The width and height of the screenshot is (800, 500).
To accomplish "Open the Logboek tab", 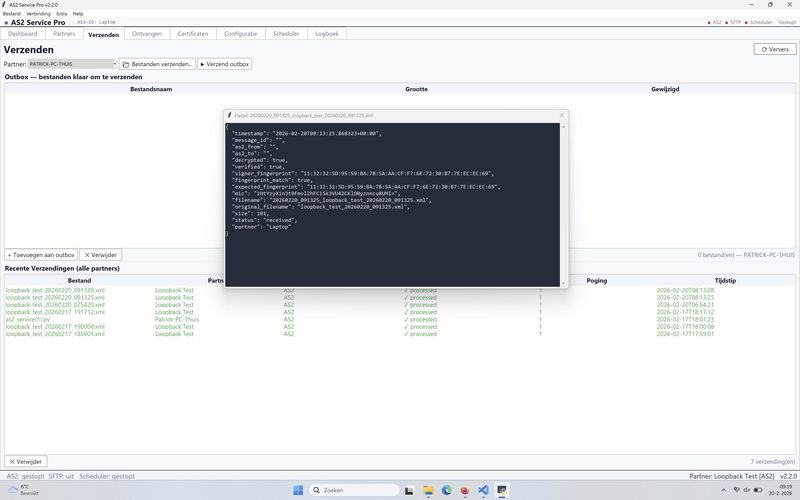I will click(x=327, y=34).
